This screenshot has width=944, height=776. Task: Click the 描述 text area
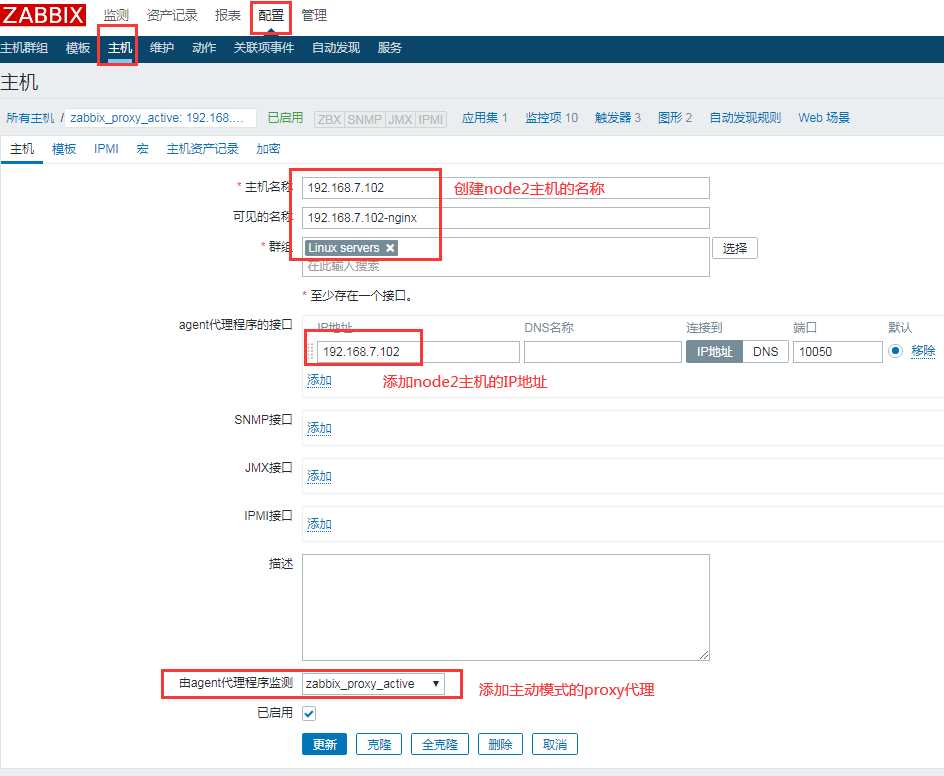506,607
